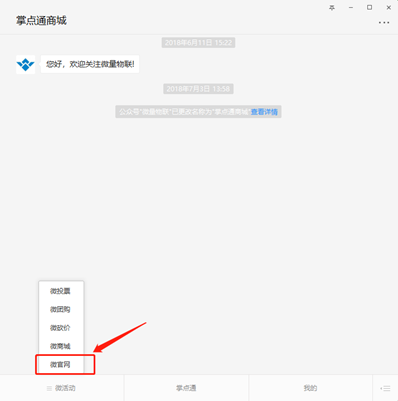Open the 微活动 bottom menu
398x401 pixels.
click(x=62, y=388)
